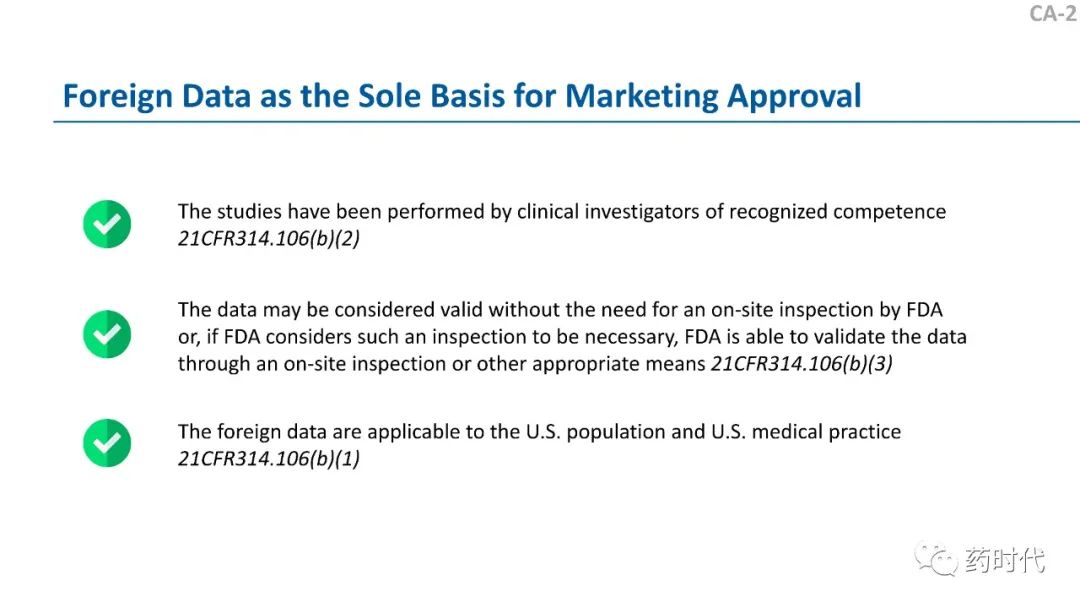This screenshot has width=1080, height=608.
Task: Click the WeChat logo watermark icon
Action: (x=935, y=559)
